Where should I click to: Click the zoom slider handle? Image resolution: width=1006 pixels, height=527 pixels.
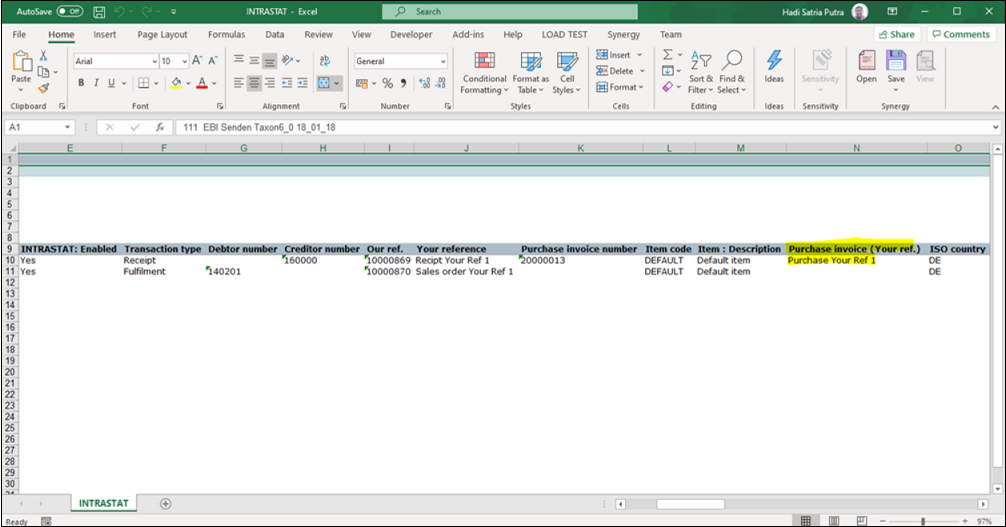(x=923, y=521)
